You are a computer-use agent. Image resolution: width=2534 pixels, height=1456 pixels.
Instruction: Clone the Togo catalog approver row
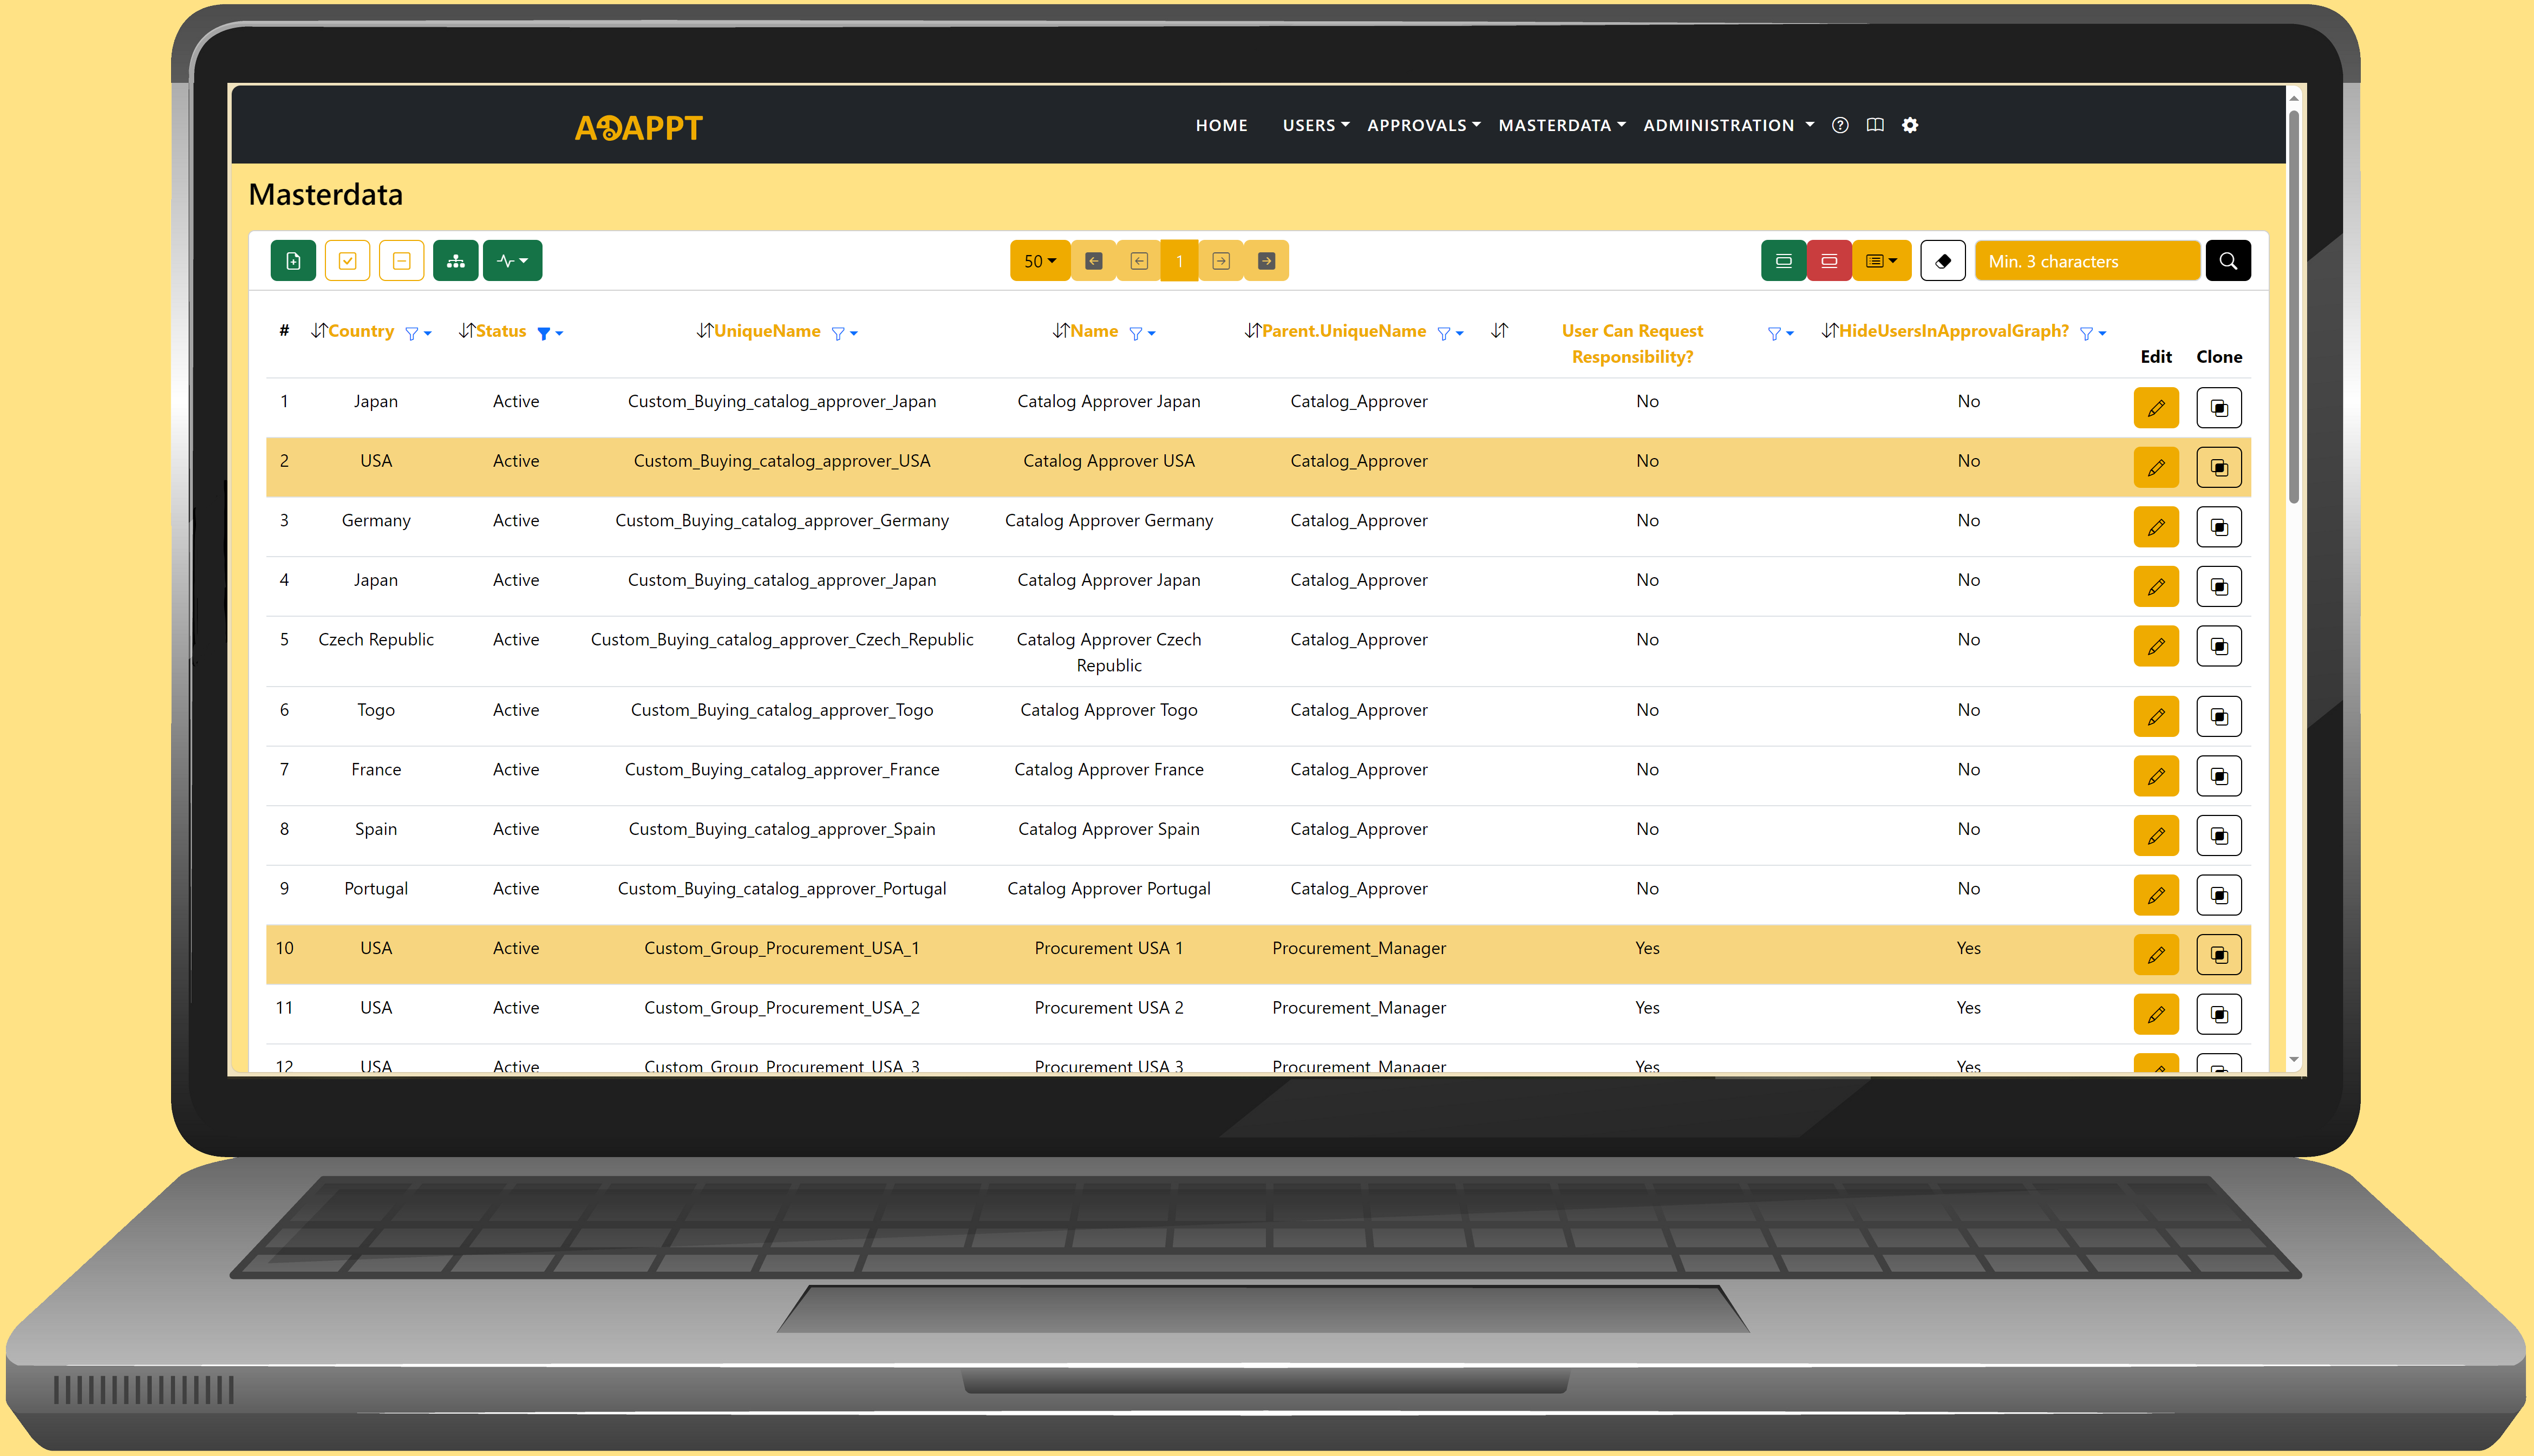pos(2218,717)
